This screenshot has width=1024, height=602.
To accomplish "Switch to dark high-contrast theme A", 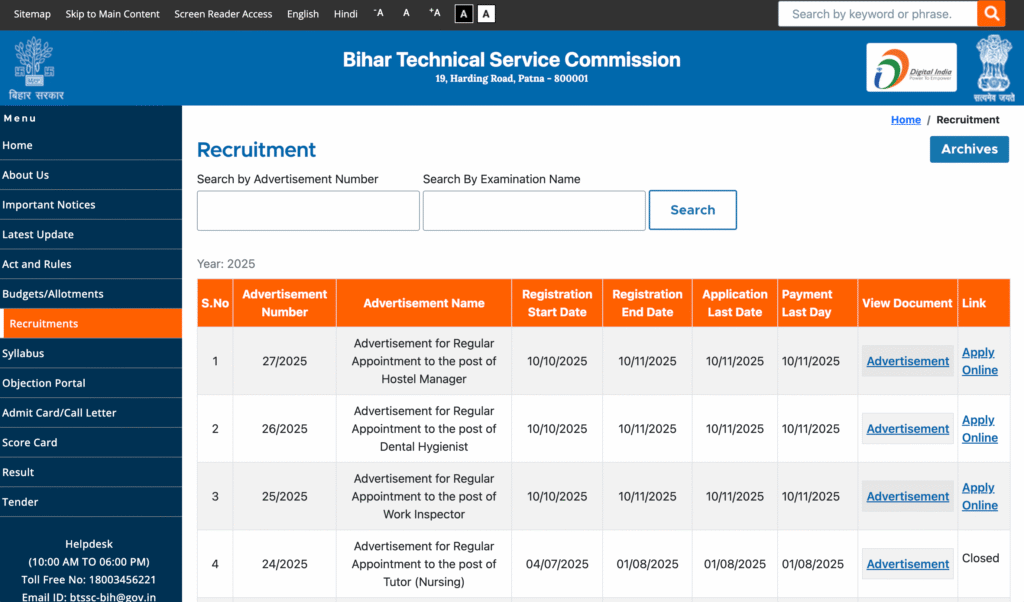I will point(464,14).
